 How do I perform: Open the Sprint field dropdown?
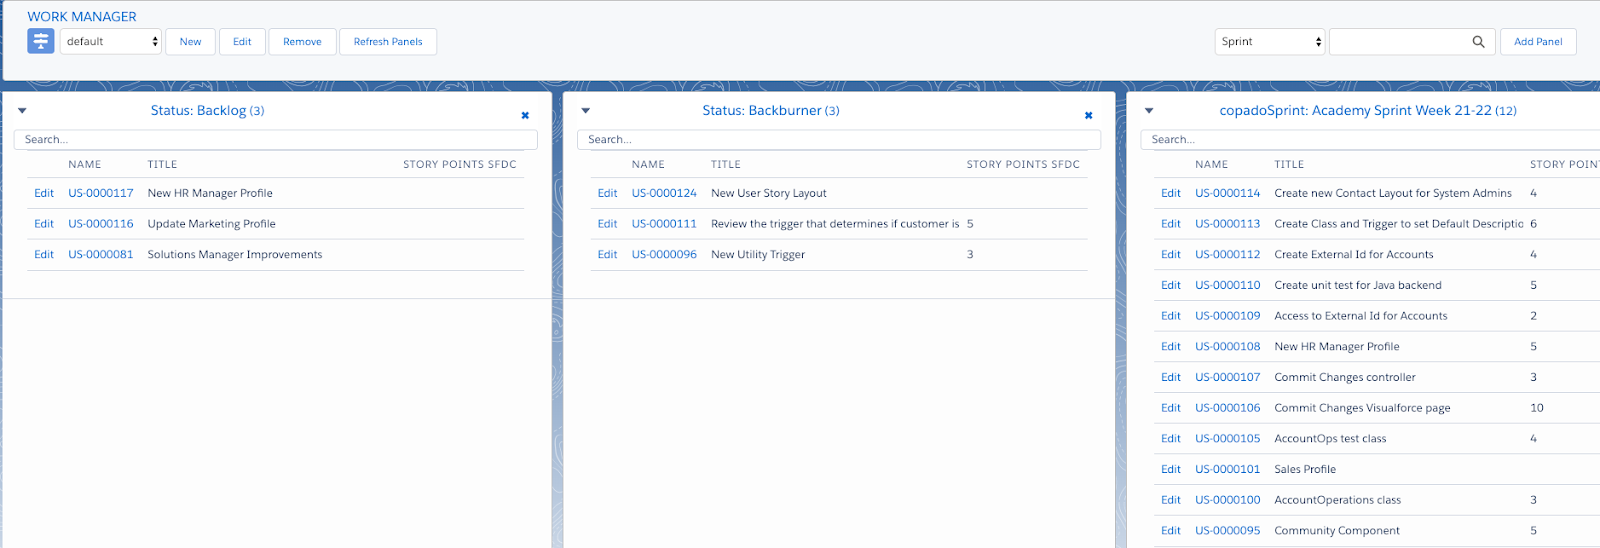(1270, 42)
